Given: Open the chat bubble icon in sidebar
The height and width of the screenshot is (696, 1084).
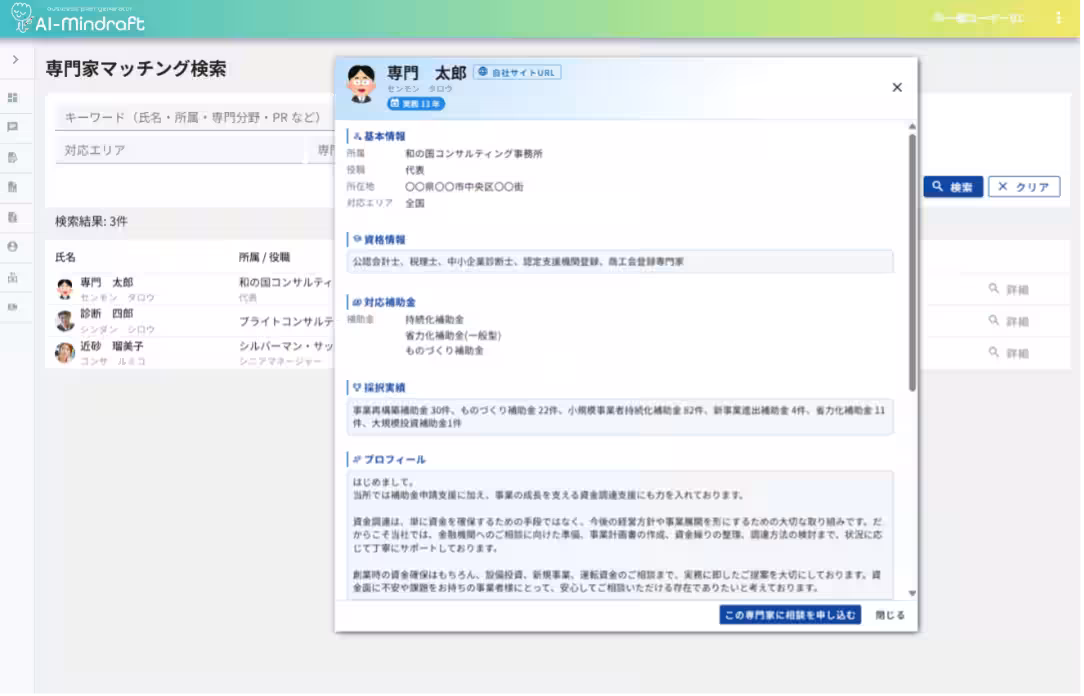Looking at the screenshot, I should (12, 127).
